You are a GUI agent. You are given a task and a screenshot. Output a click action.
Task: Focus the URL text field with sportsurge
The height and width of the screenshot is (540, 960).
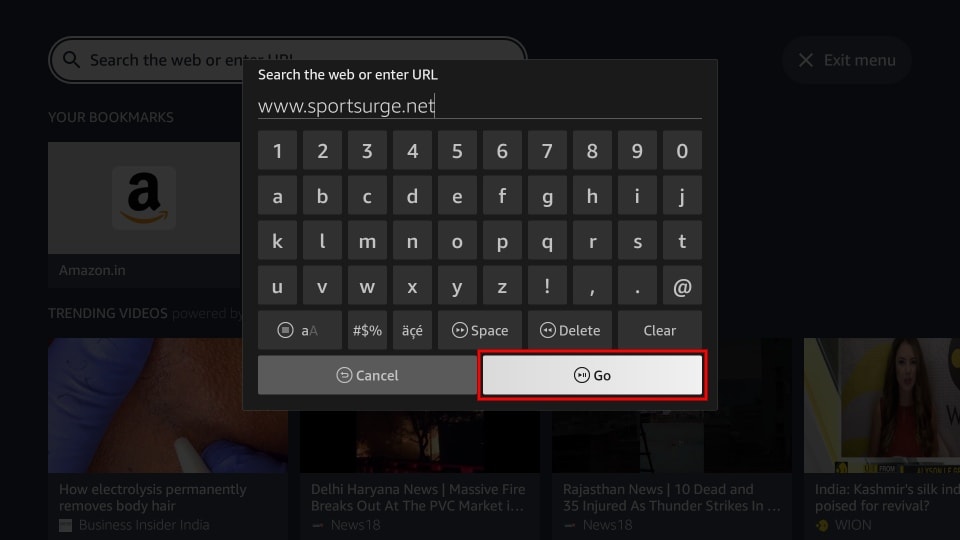(479, 106)
